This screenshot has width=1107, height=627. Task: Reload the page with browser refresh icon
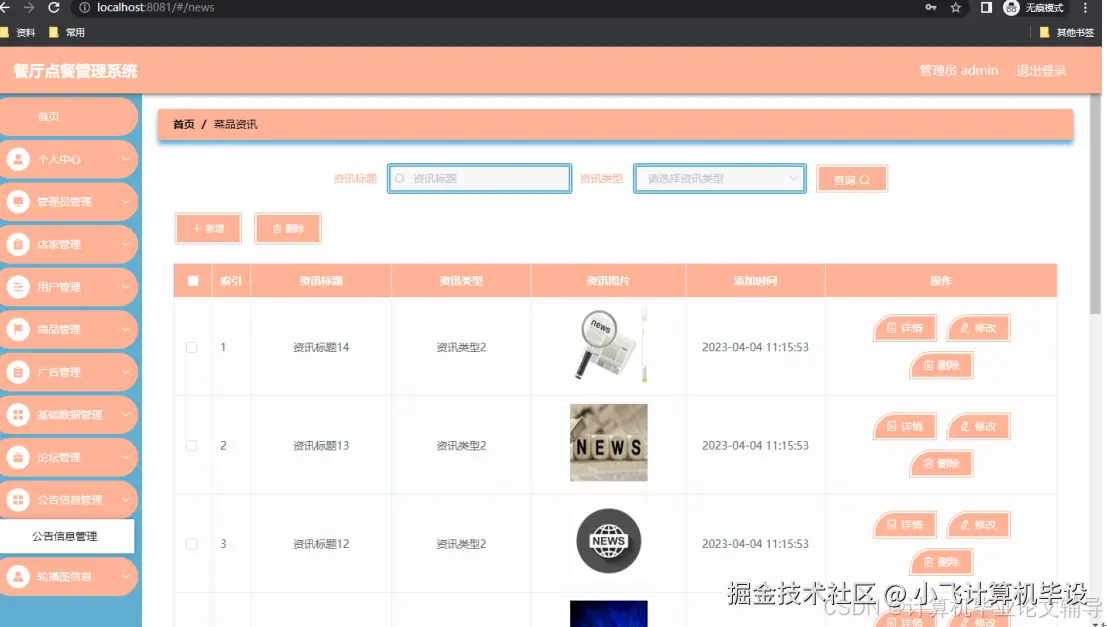coord(54,7)
